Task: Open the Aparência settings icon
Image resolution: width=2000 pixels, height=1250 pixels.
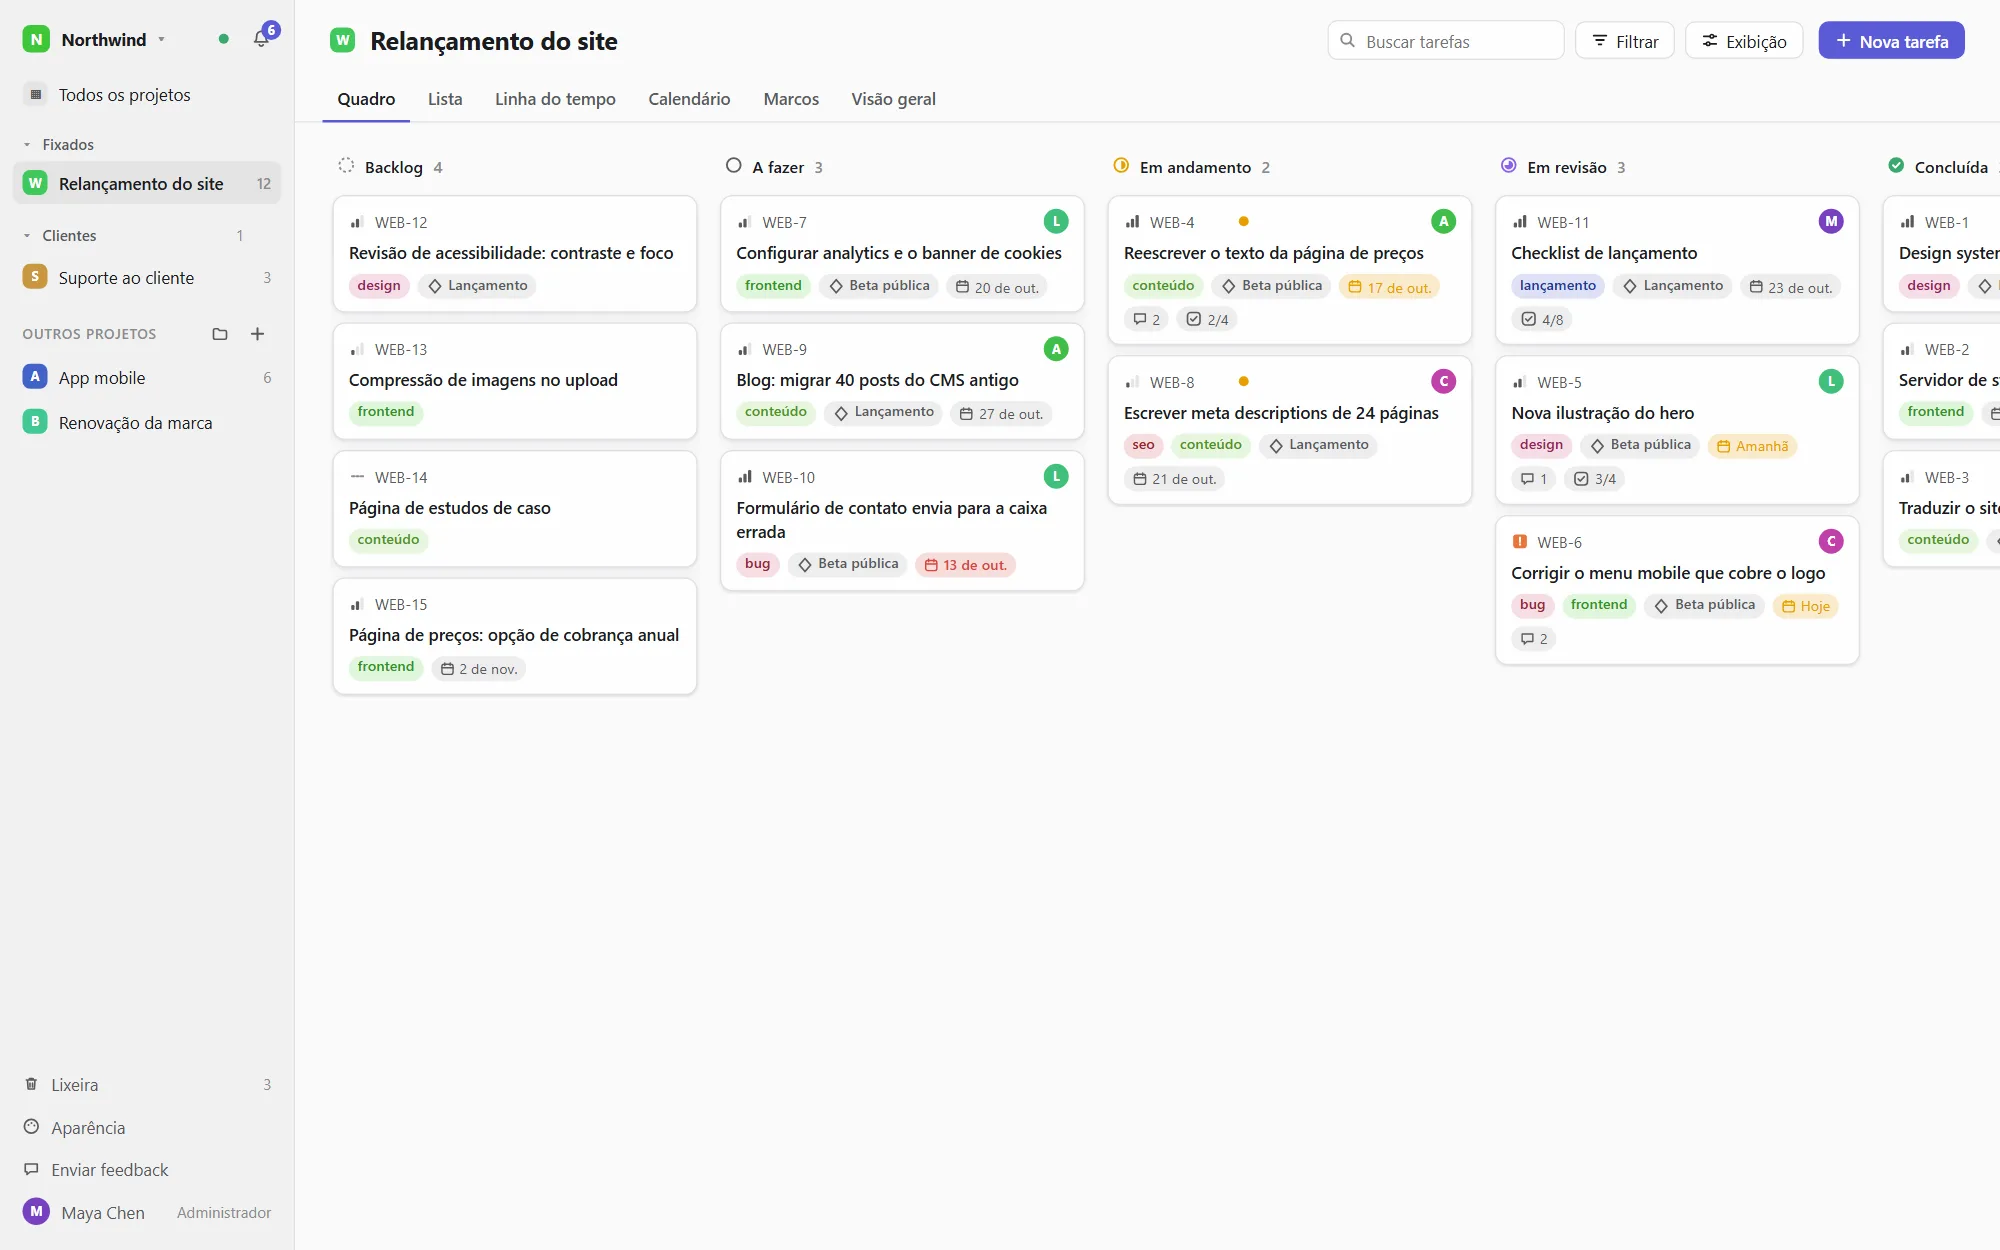Action: tap(31, 1127)
